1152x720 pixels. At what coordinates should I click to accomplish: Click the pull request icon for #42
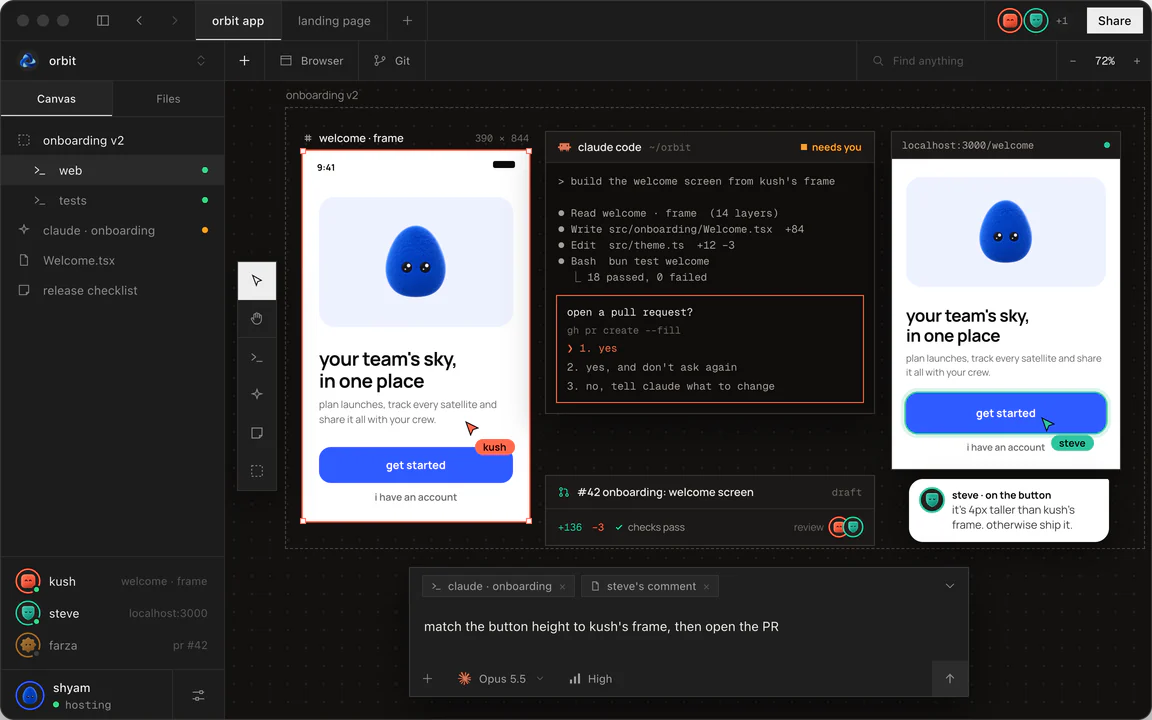[564, 492]
